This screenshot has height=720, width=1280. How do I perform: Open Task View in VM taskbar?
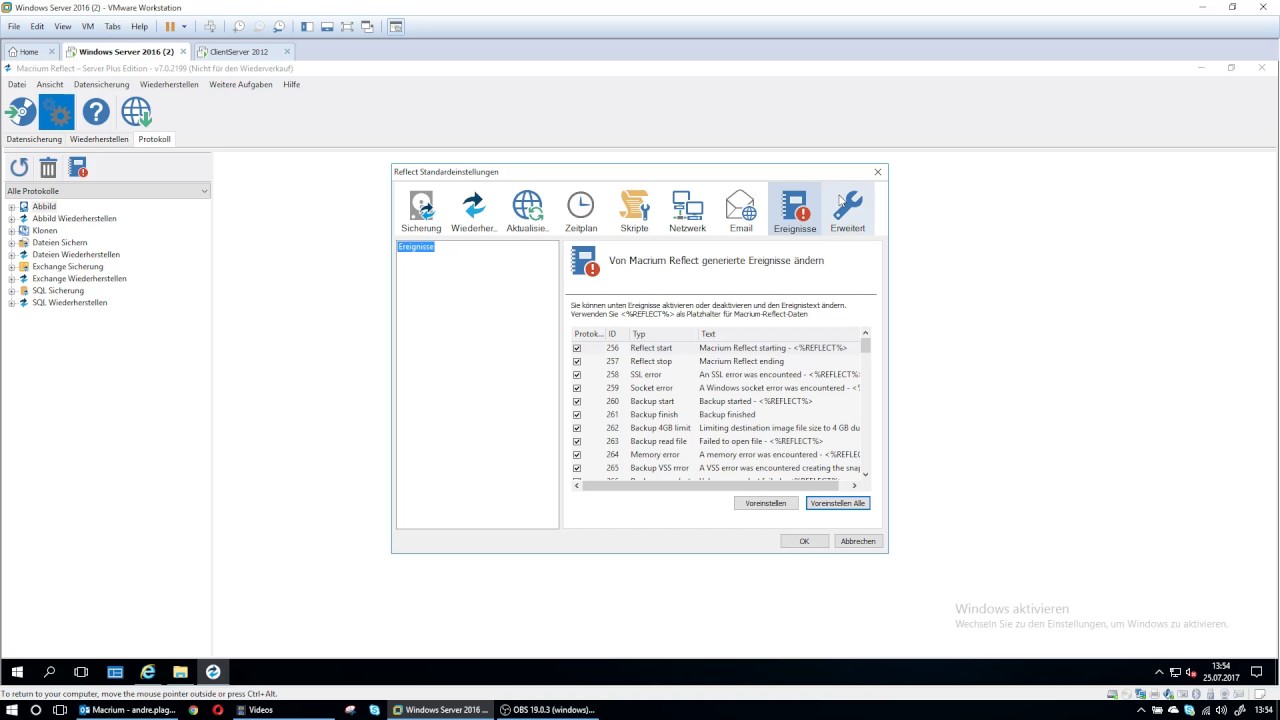(81, 672)
